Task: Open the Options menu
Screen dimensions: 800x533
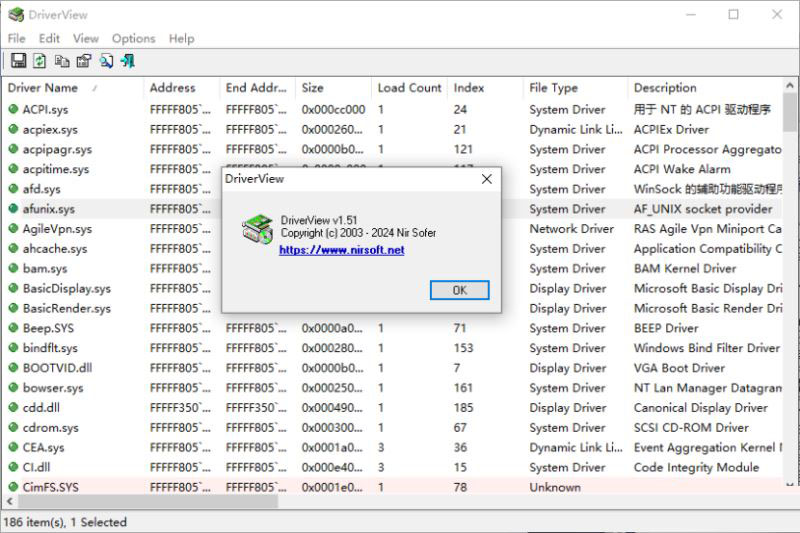Action: coord(134,39)
